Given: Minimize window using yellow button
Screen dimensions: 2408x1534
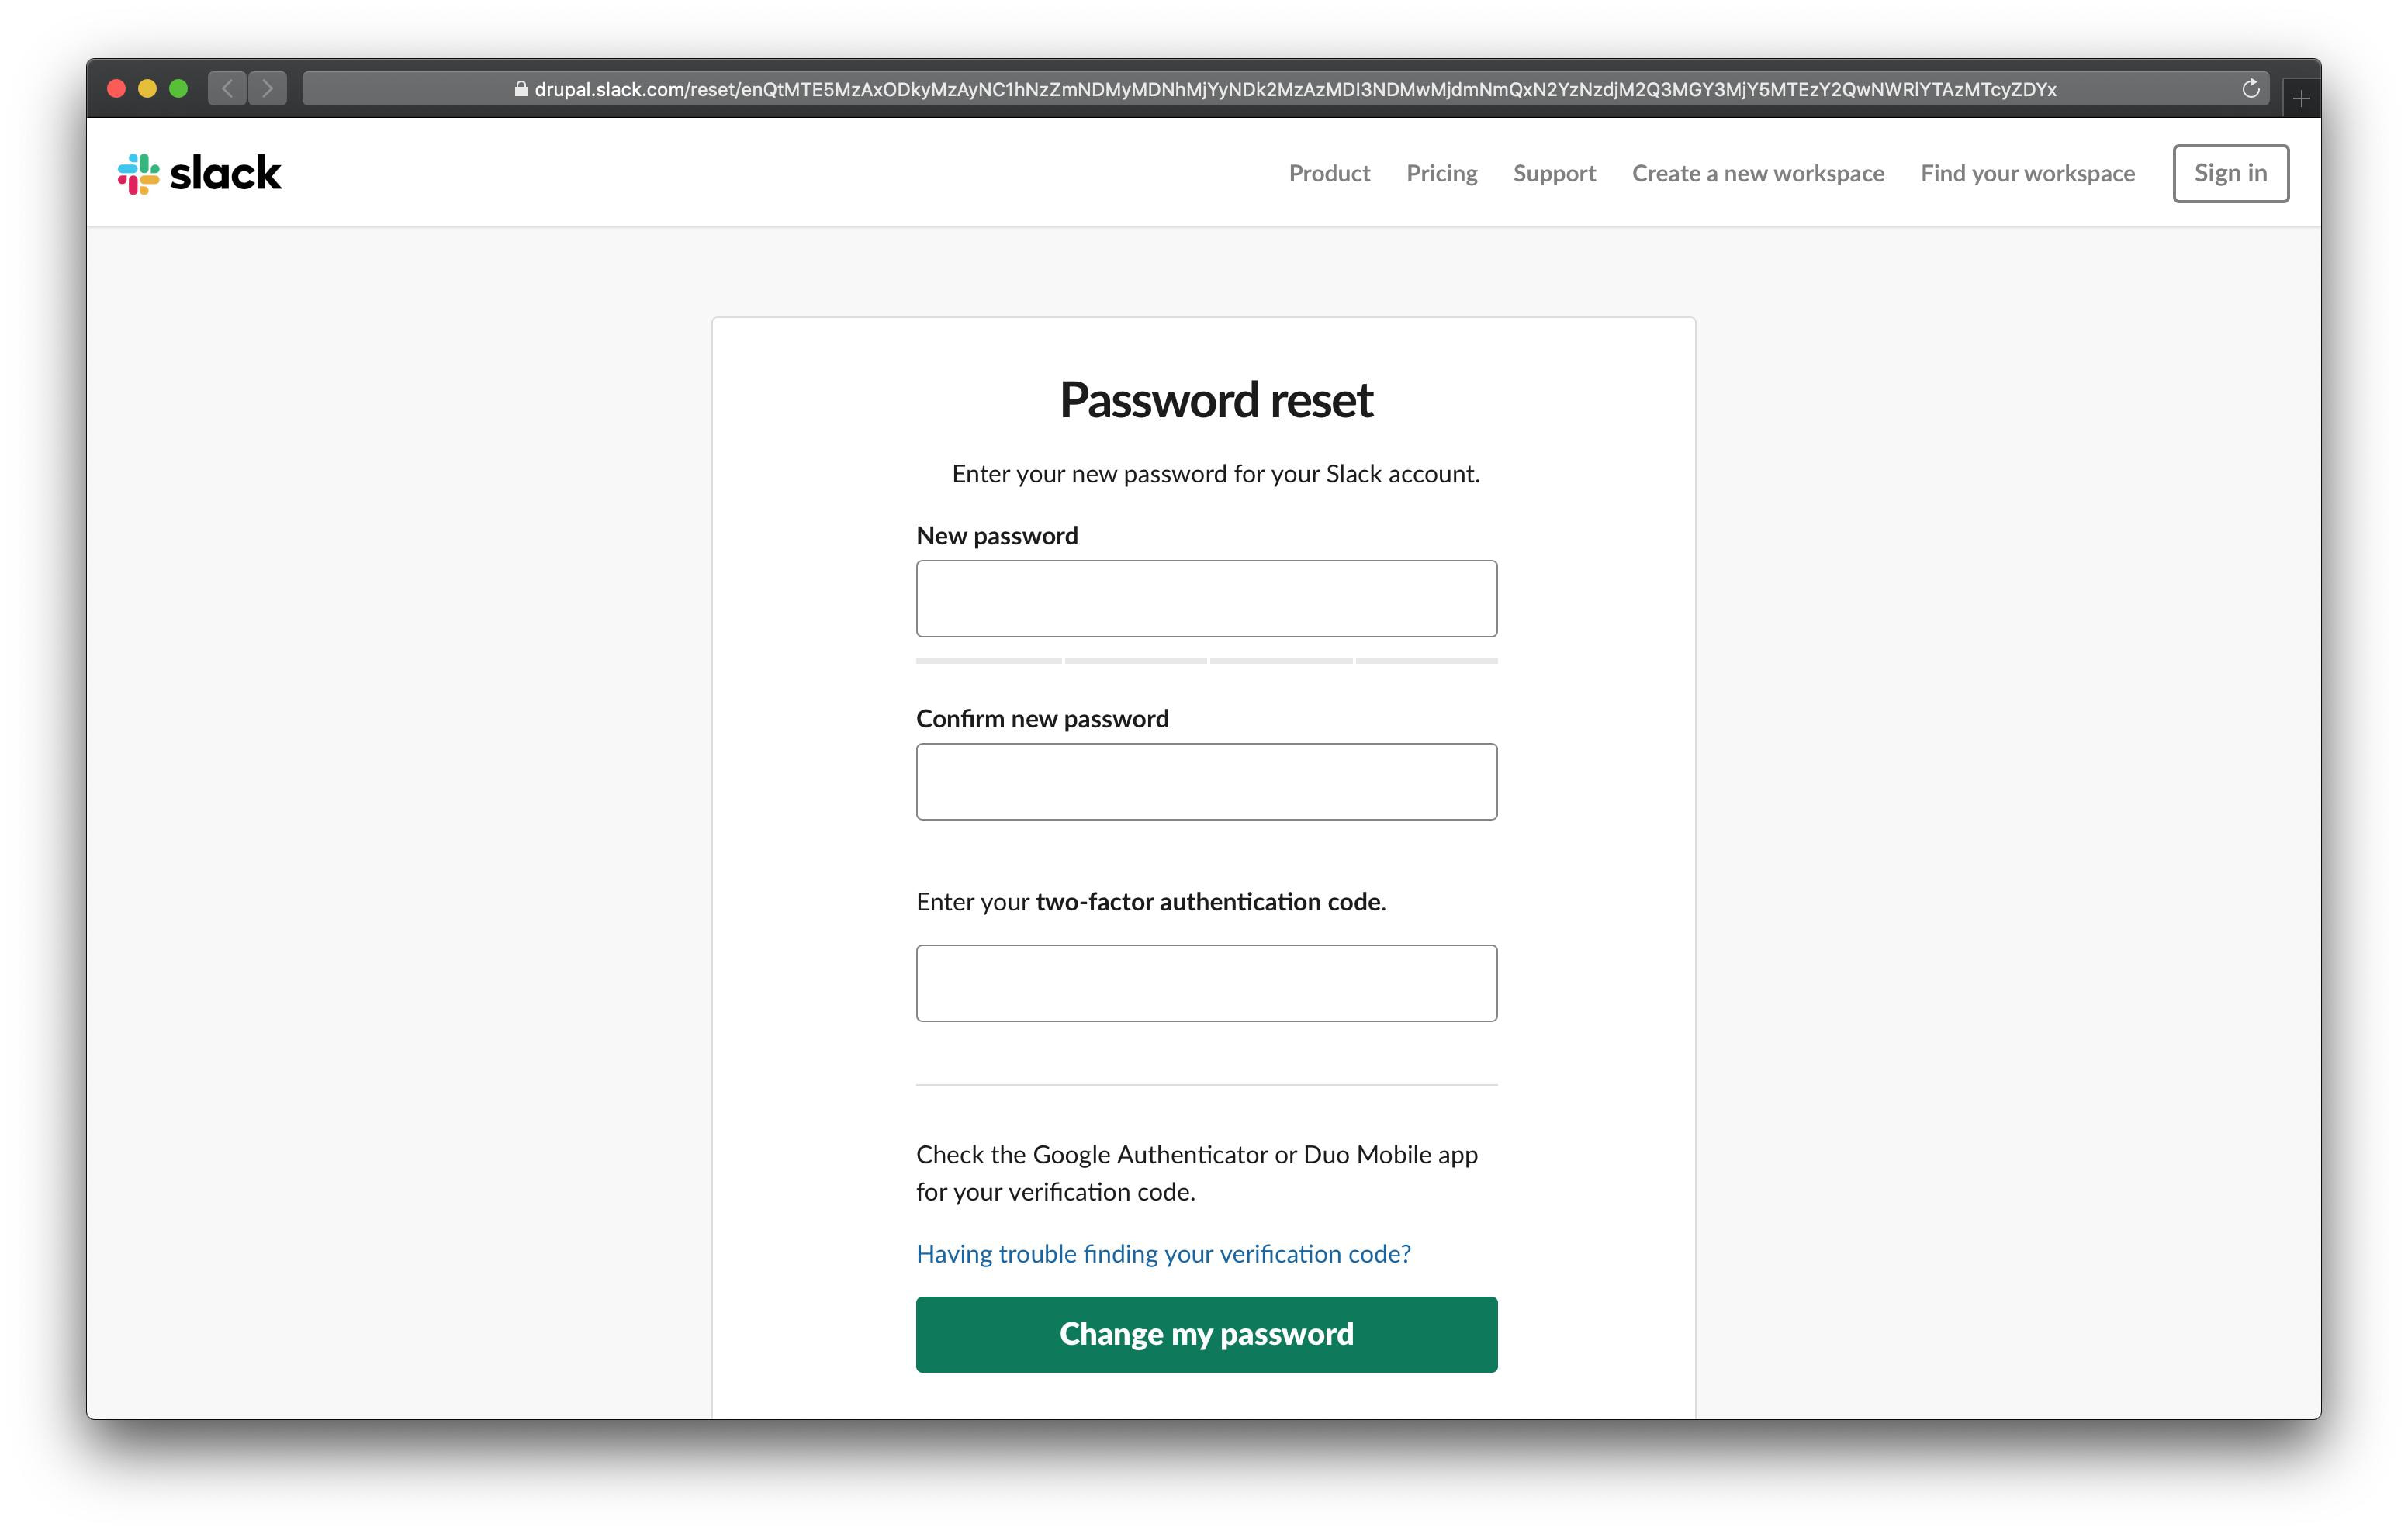Looking at the screenshot, I should 147,89.
